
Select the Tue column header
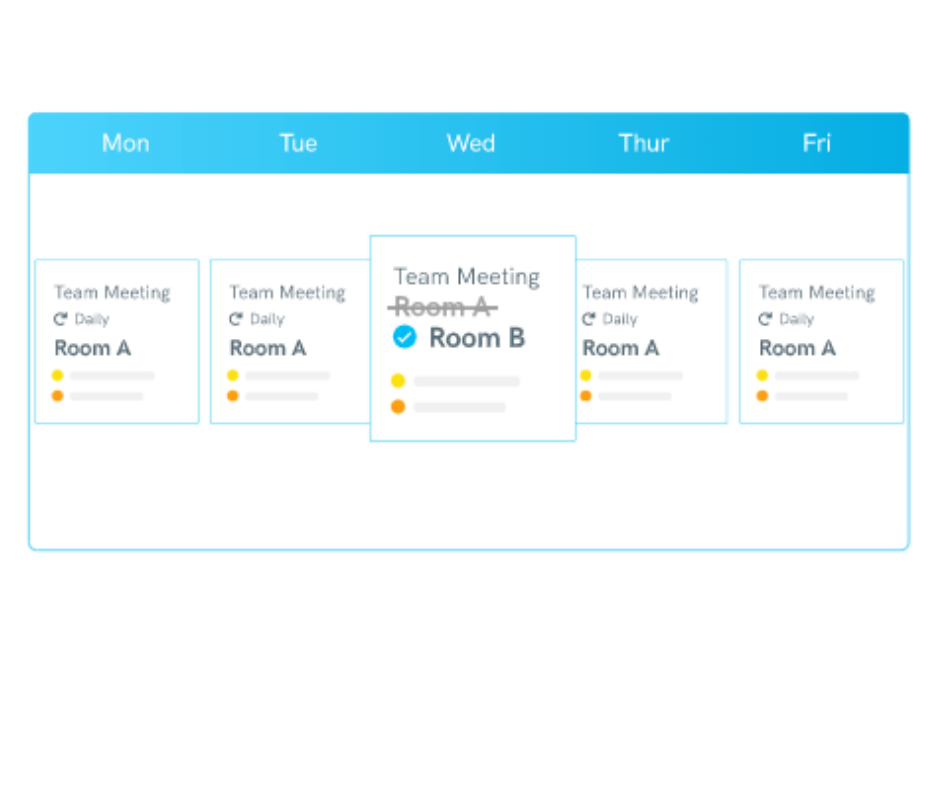click(298, 143)
